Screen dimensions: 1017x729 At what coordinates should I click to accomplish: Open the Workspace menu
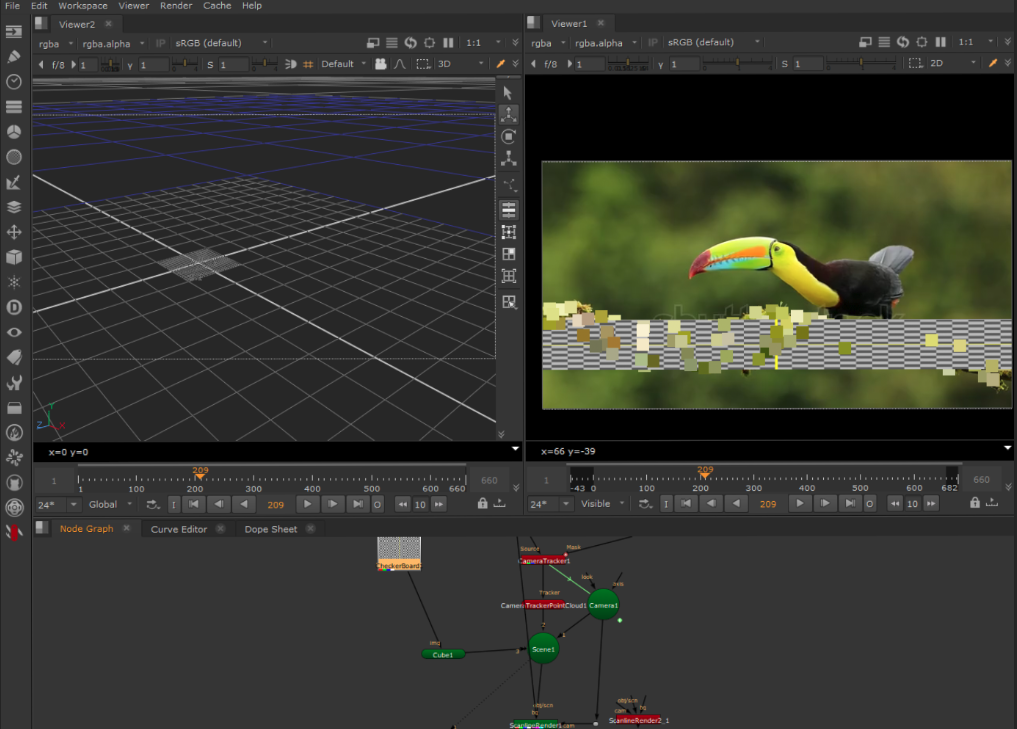point(82,6)
